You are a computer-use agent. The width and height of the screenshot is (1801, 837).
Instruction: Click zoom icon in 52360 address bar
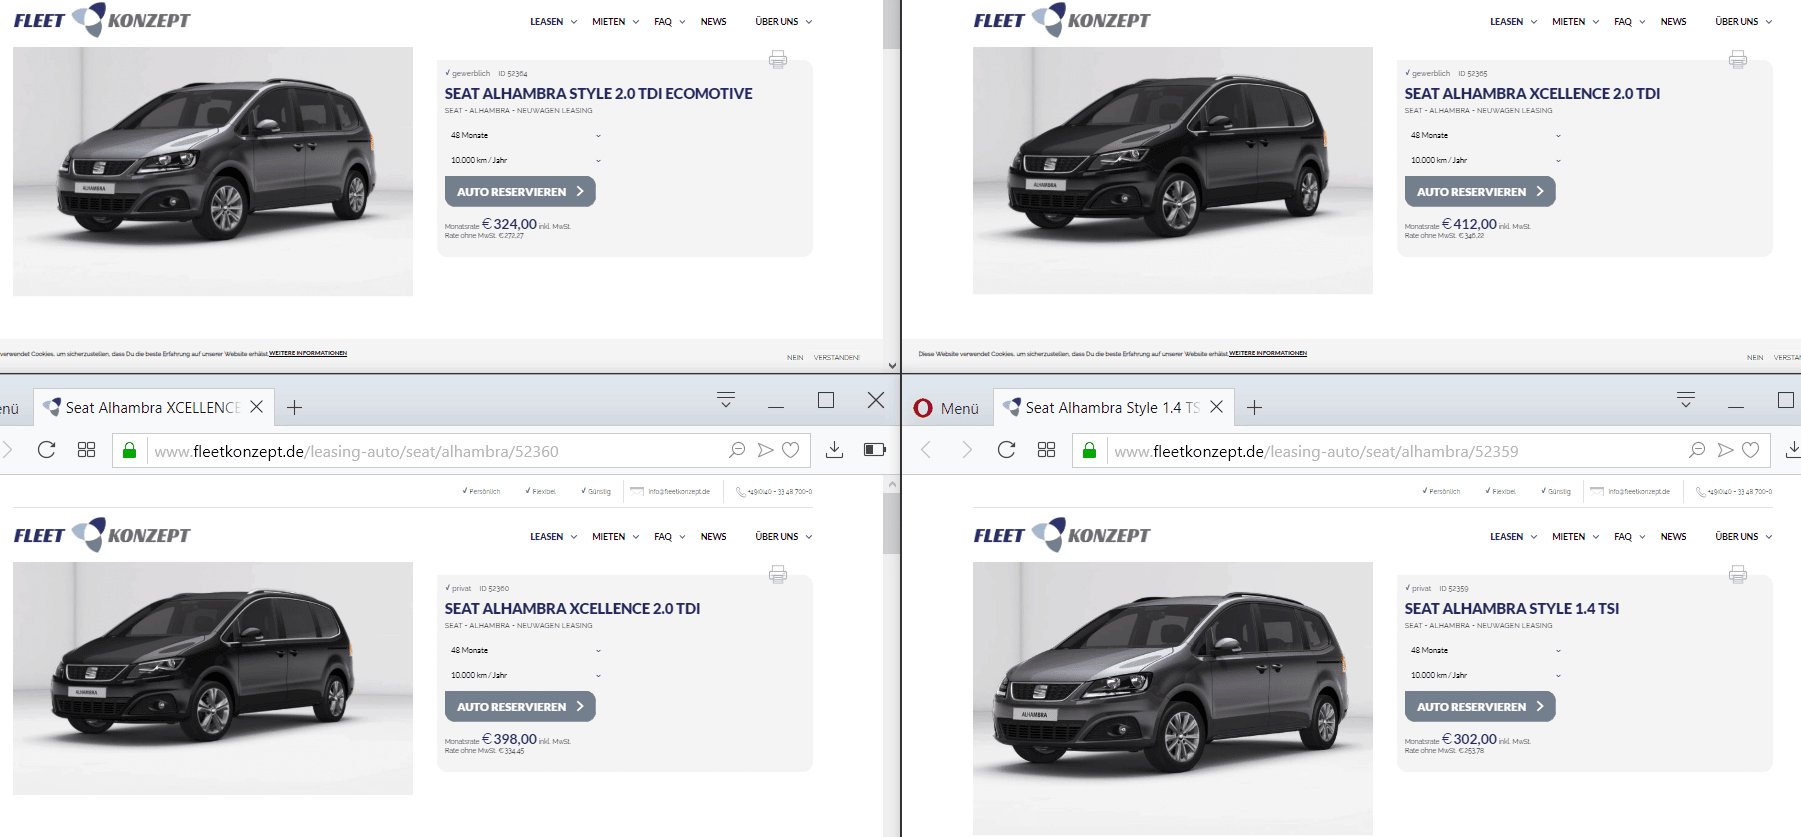pos(737,450)
